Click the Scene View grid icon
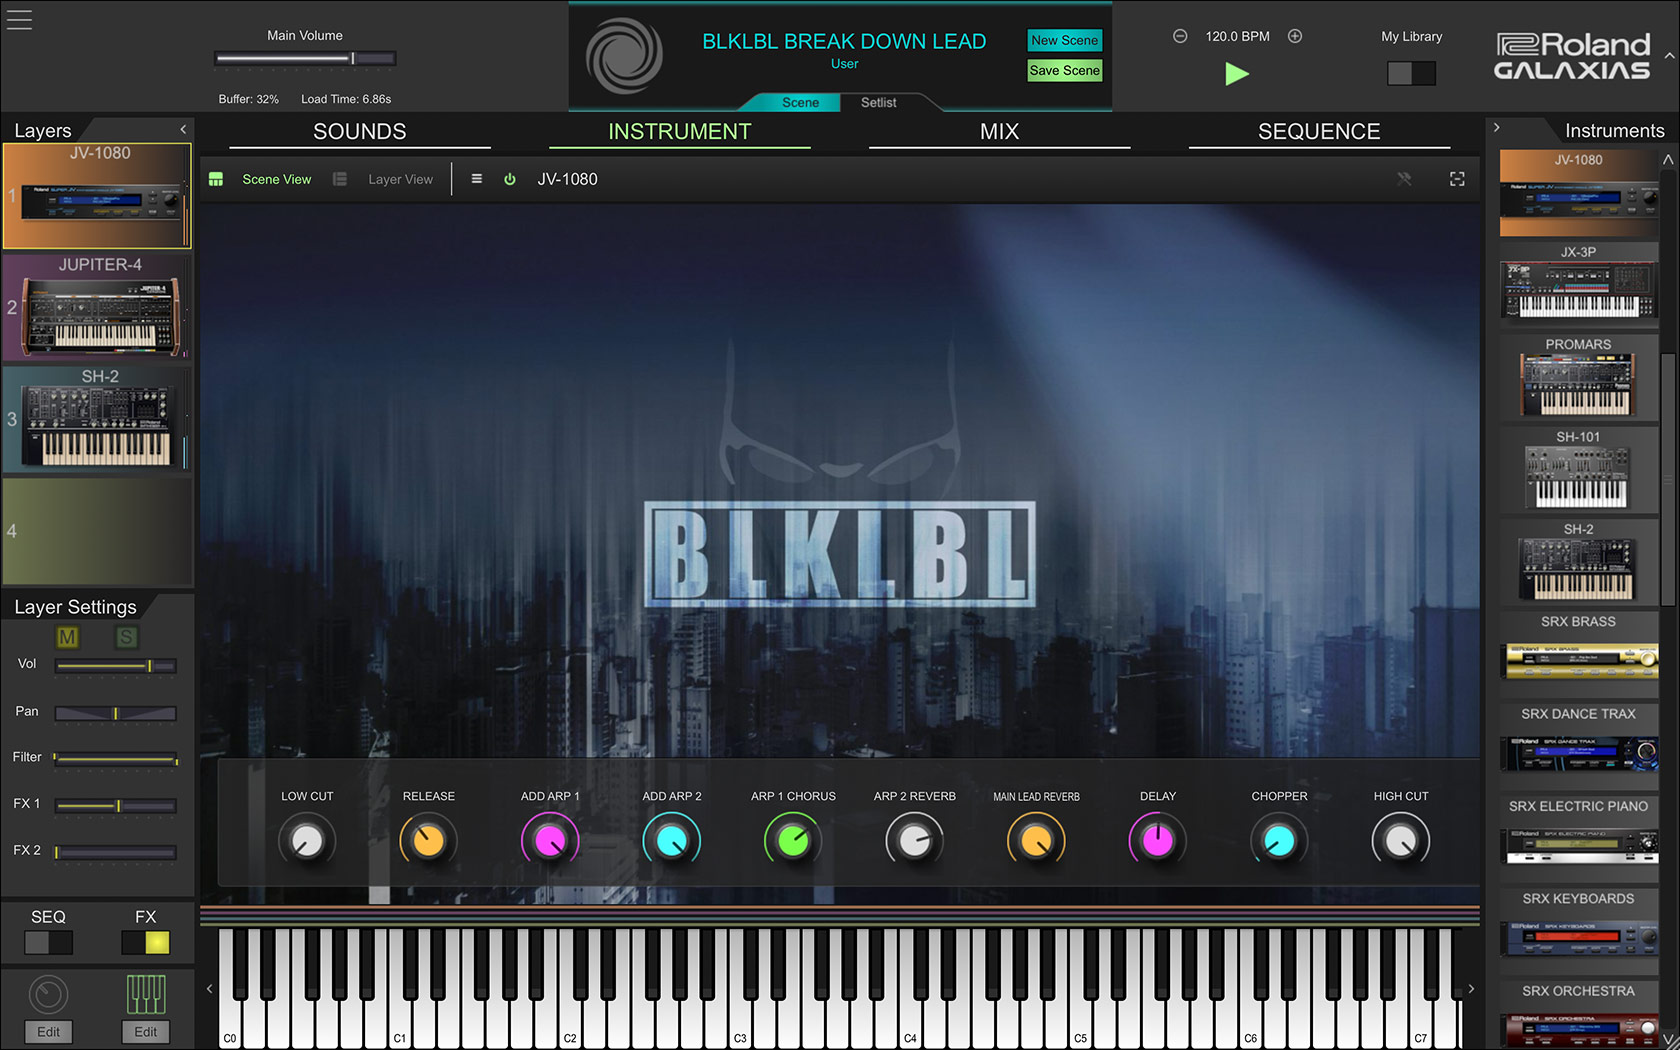 click(216, 179)
